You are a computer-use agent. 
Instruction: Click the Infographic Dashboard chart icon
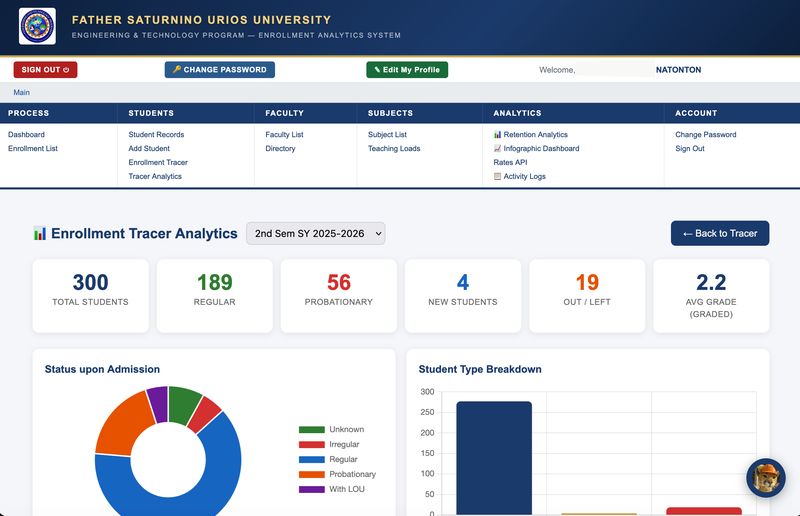[x=497, y=149]
